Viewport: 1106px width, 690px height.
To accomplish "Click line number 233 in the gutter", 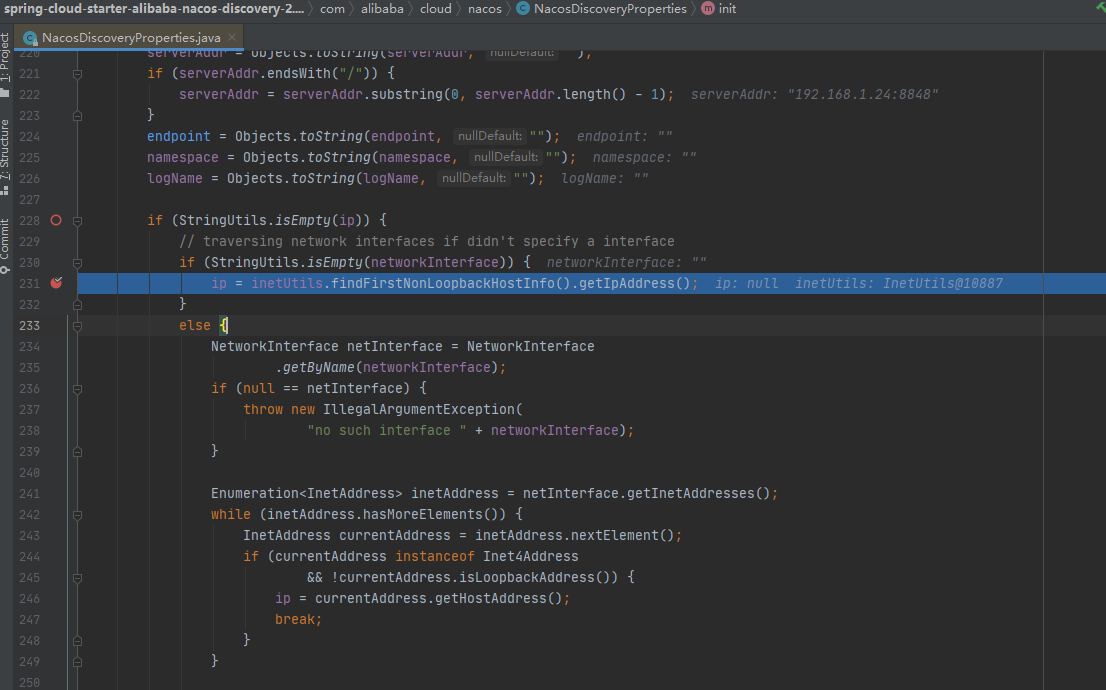I will click(27, 325).
